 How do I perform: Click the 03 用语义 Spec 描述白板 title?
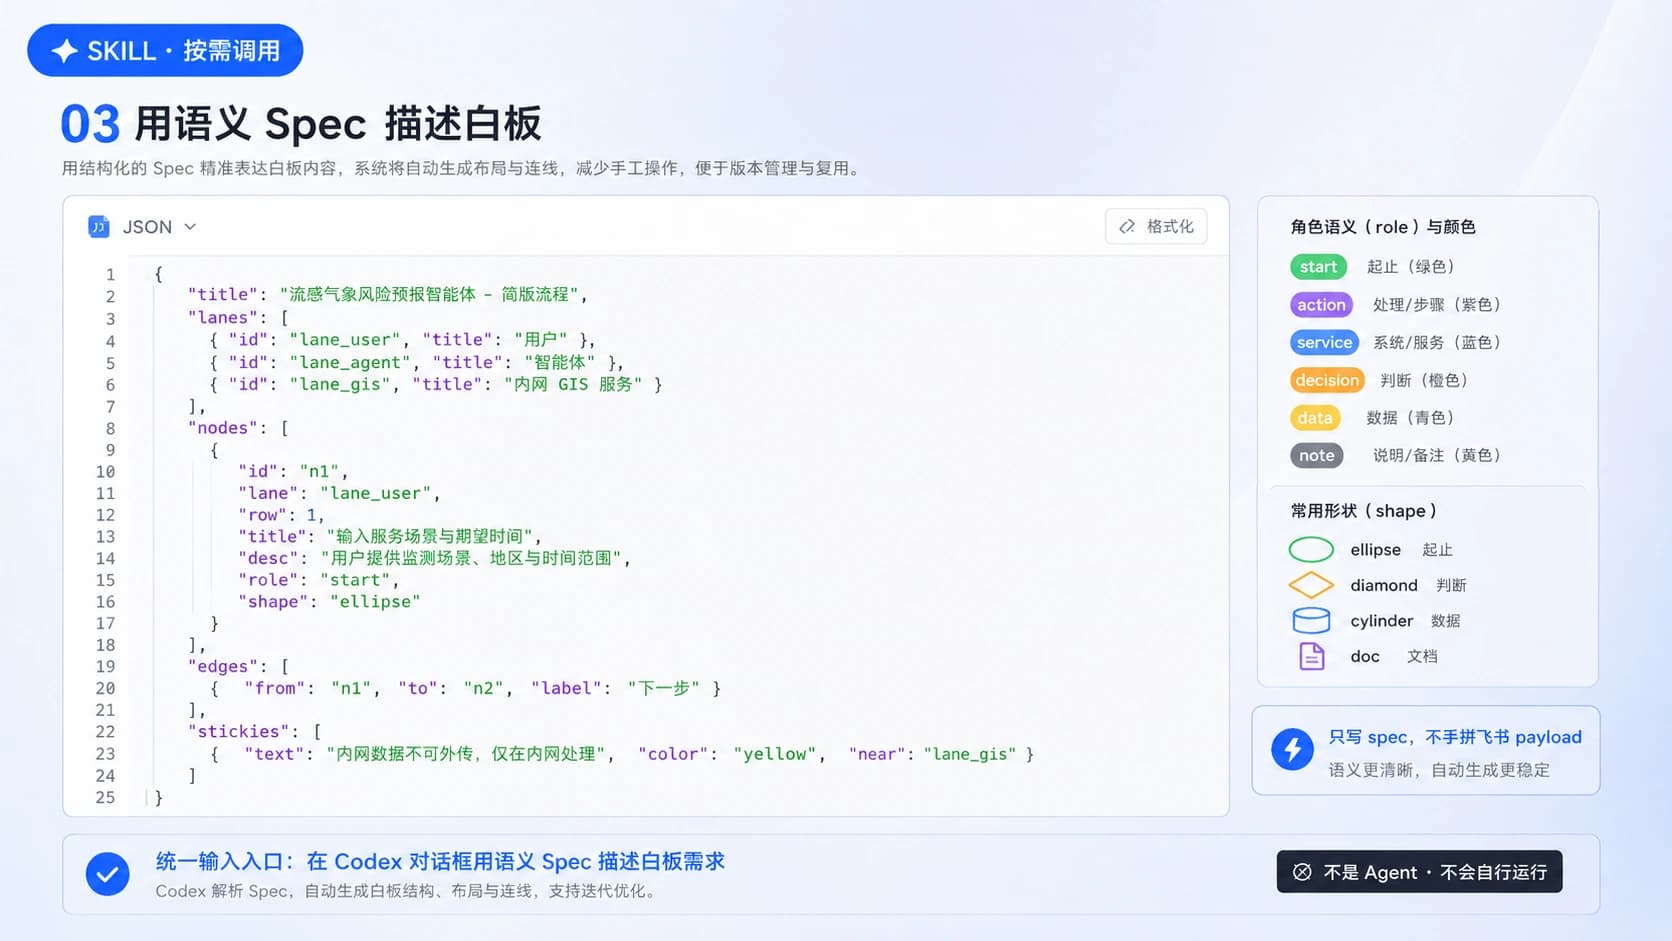301,124
